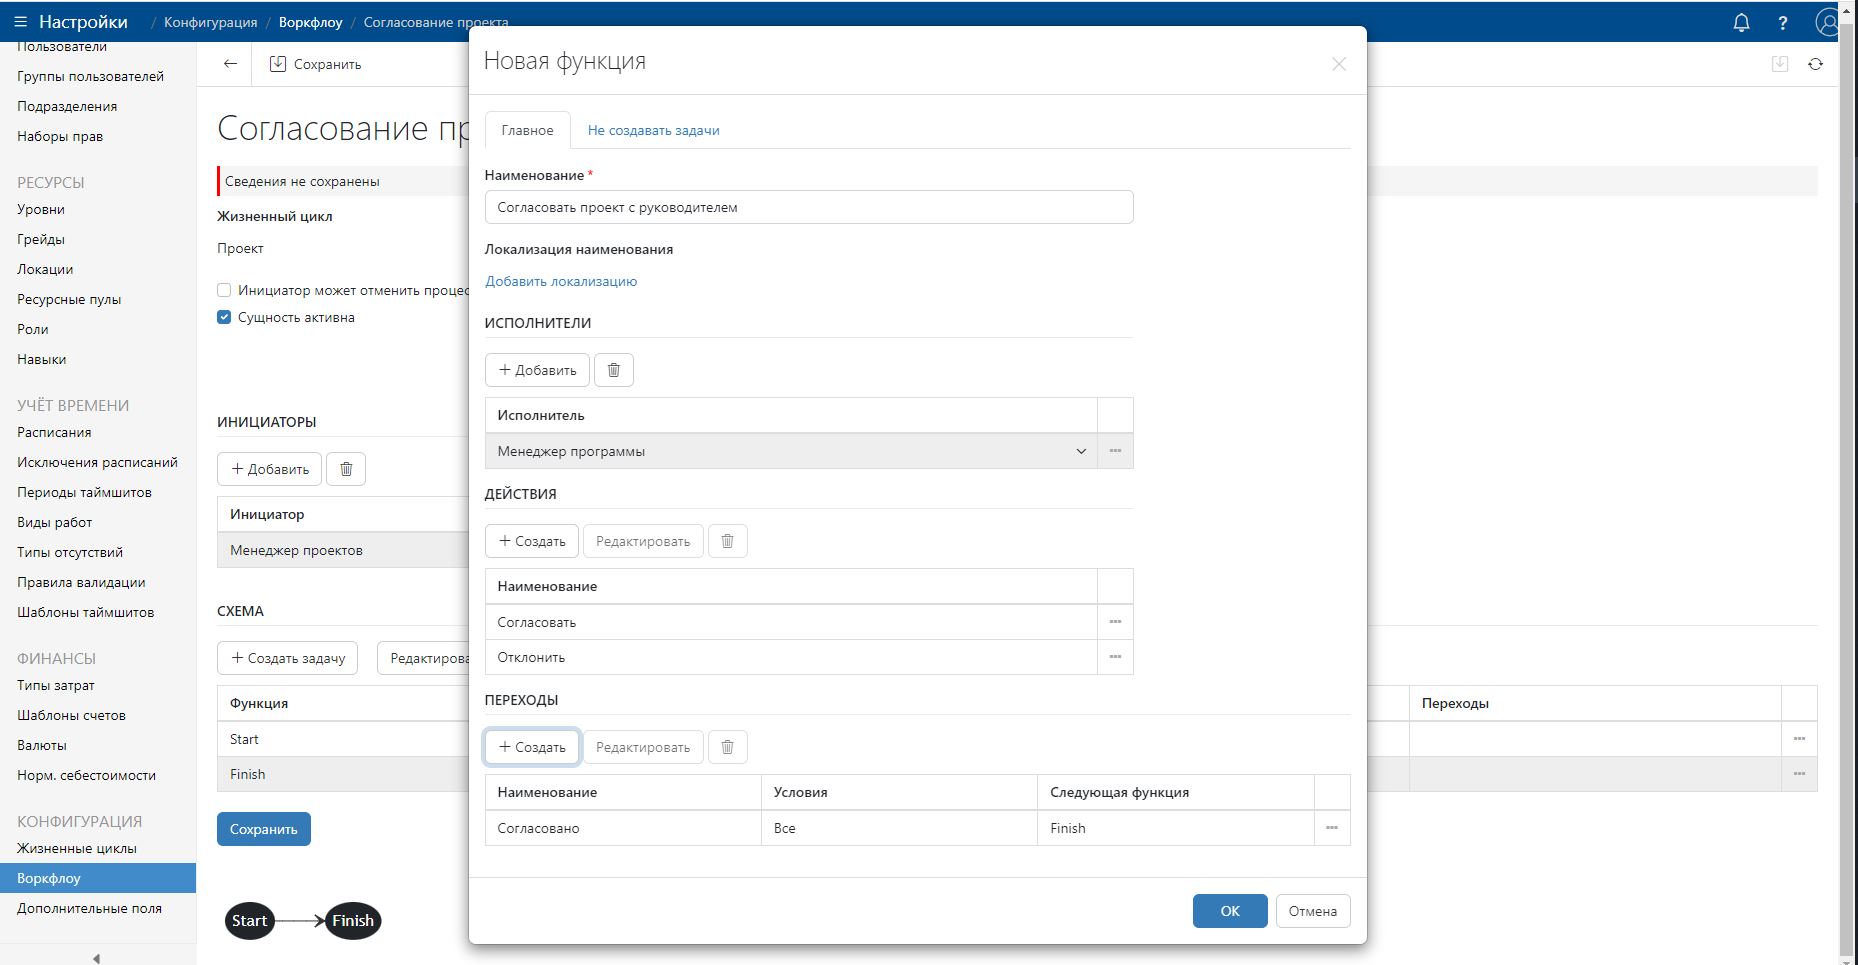Collapse sidebar with the arrow at bottom

tap(96, 958)
